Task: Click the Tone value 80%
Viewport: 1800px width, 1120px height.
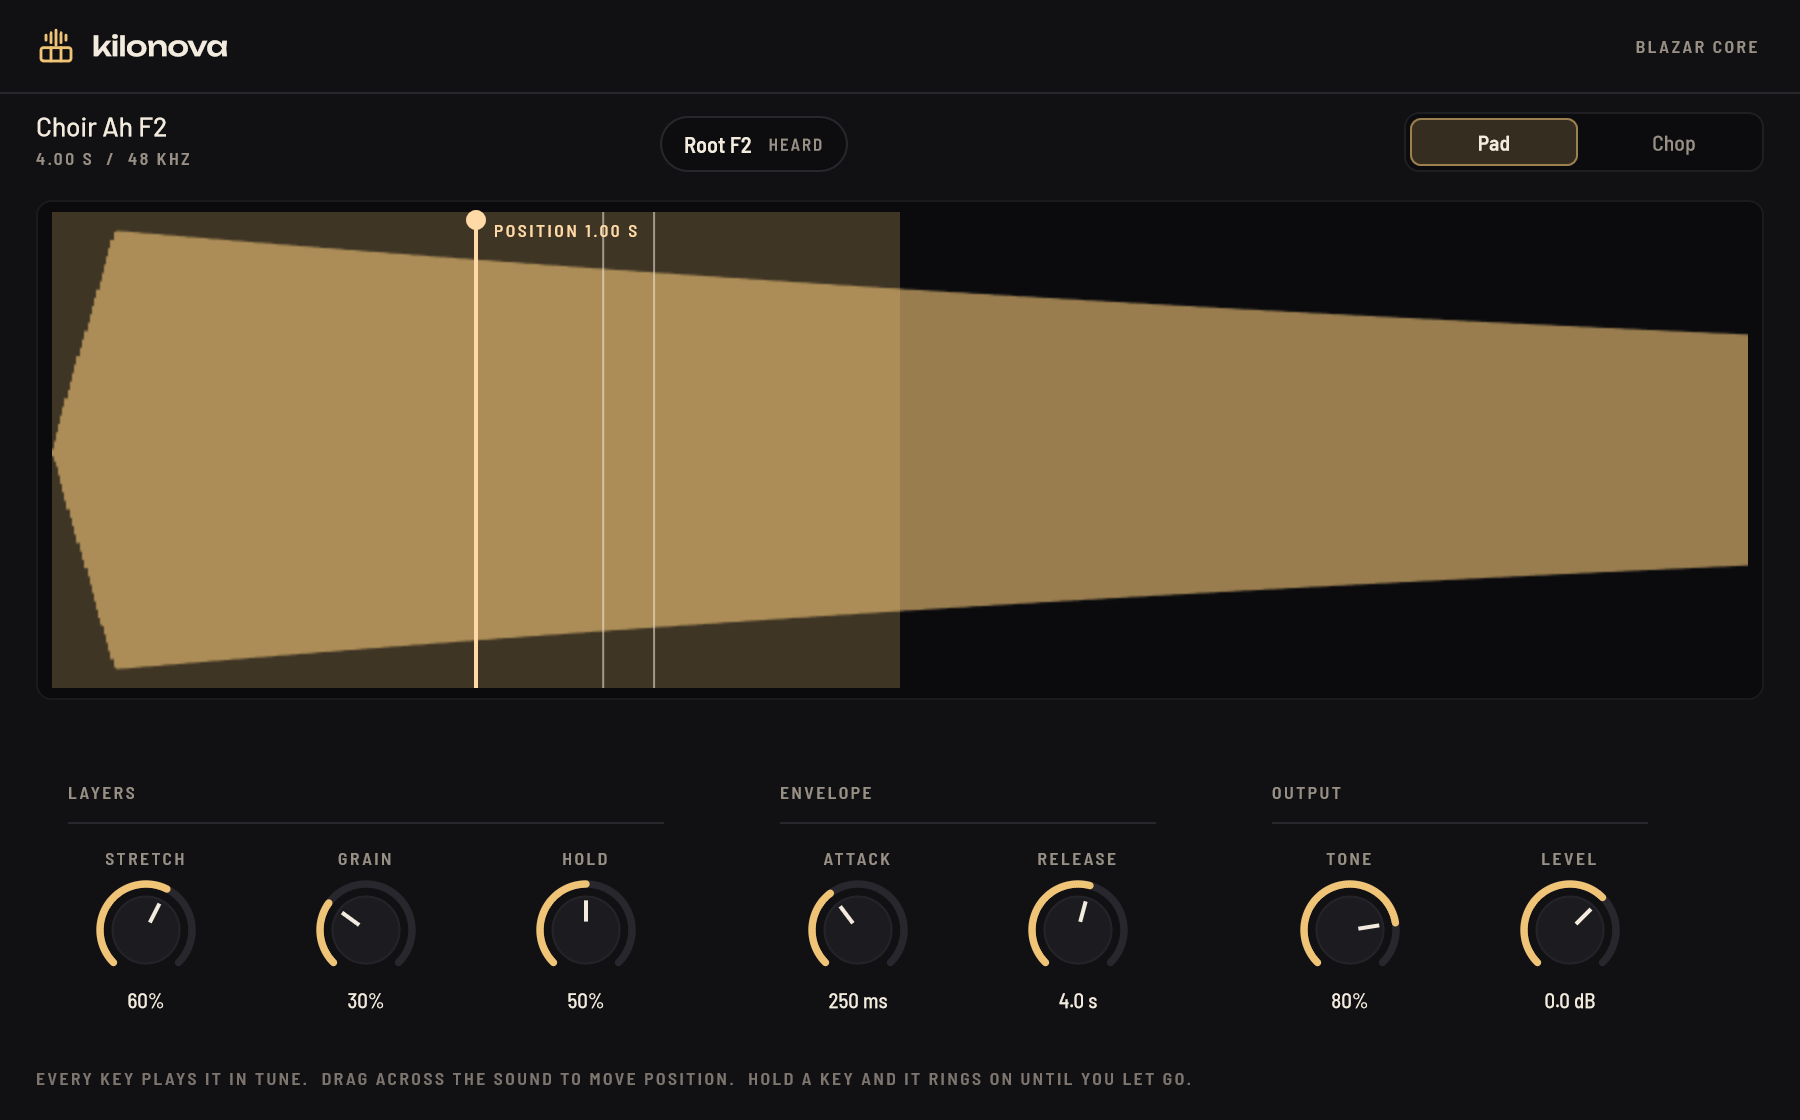Action: tap(1349, 1001)
